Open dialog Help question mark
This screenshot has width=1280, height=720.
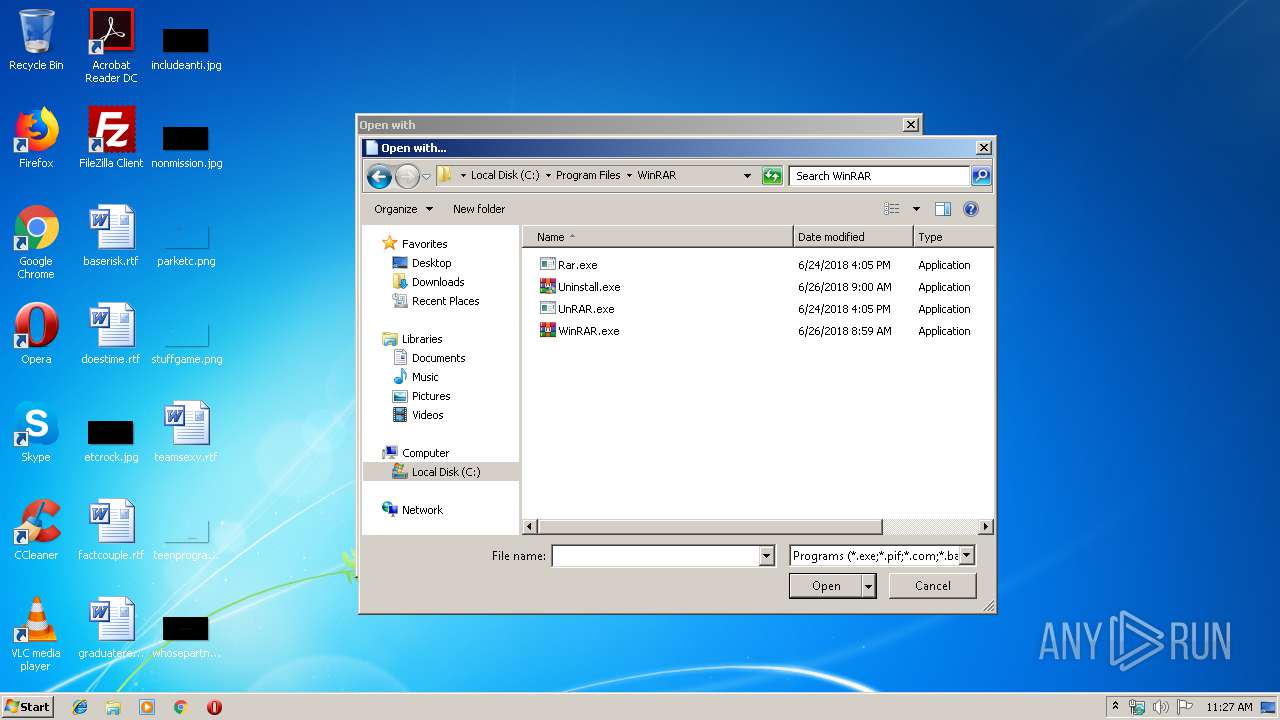[x=970, y=209]
